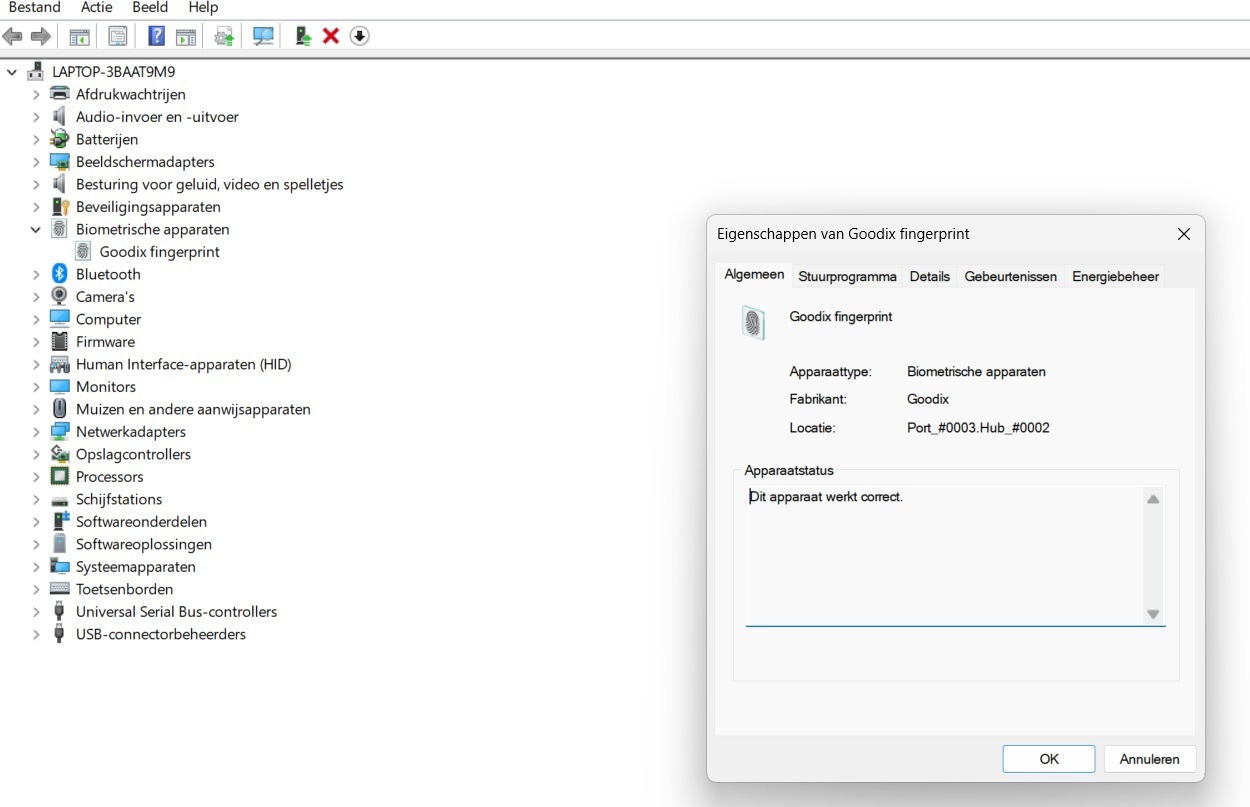The width and height of the screenshot is (1250, 807).
Task: Expand the Schijfstations category
Action: (36, 499)
